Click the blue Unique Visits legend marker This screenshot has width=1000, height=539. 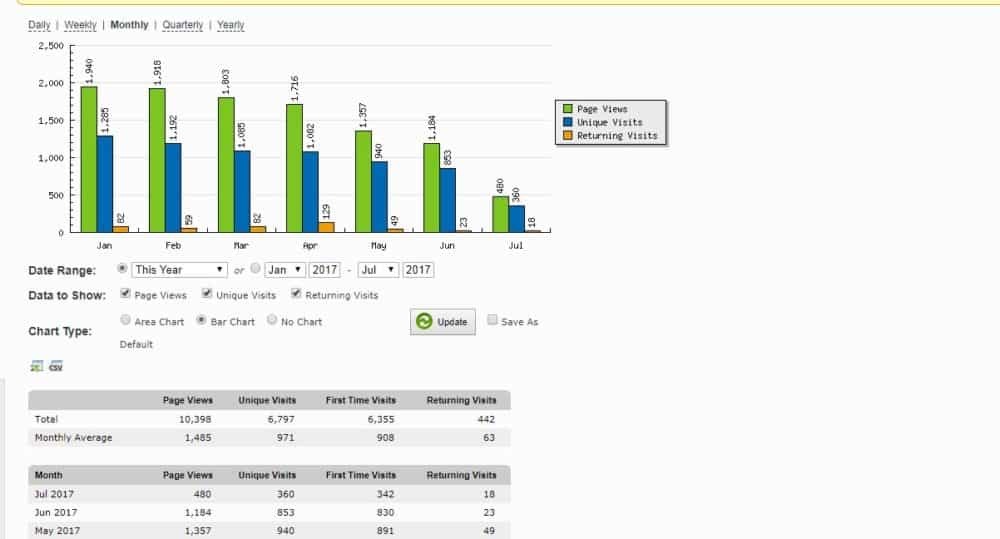click(x=568, y=122)
